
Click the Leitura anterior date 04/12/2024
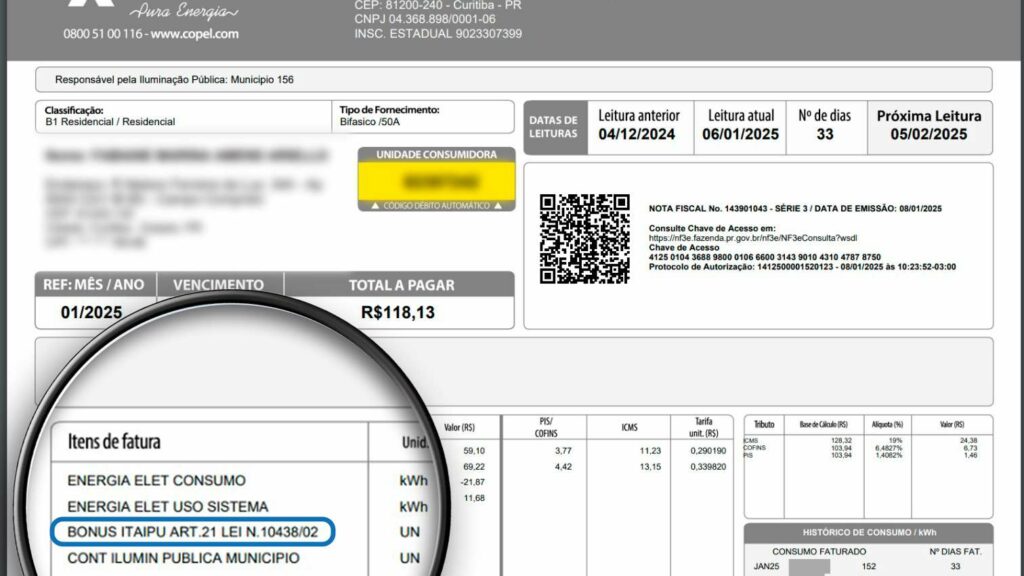point(638,135)
